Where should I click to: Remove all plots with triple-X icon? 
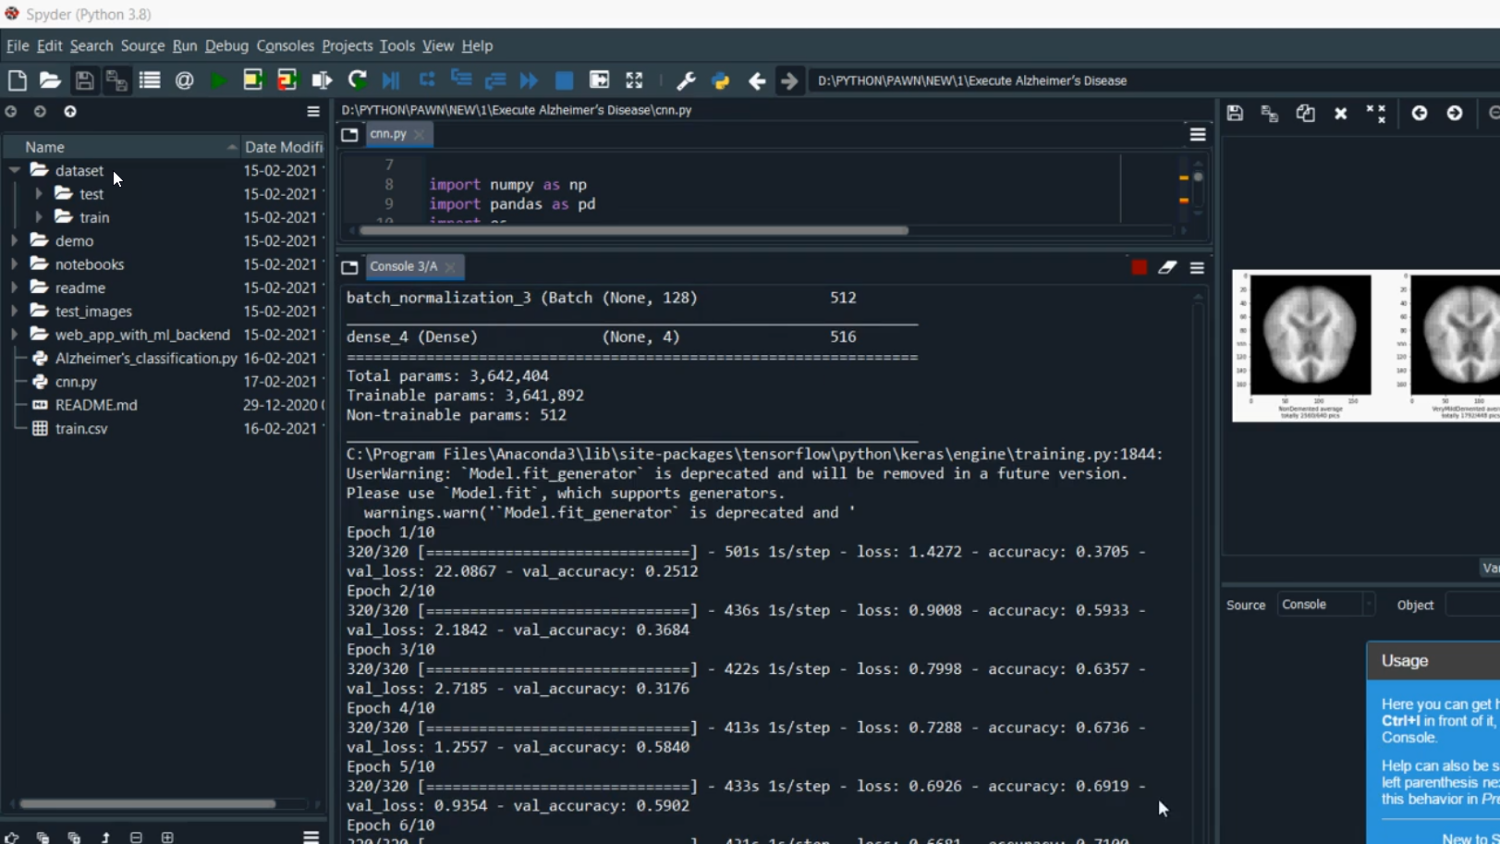pyautogui.click(x=1376, y=114)
